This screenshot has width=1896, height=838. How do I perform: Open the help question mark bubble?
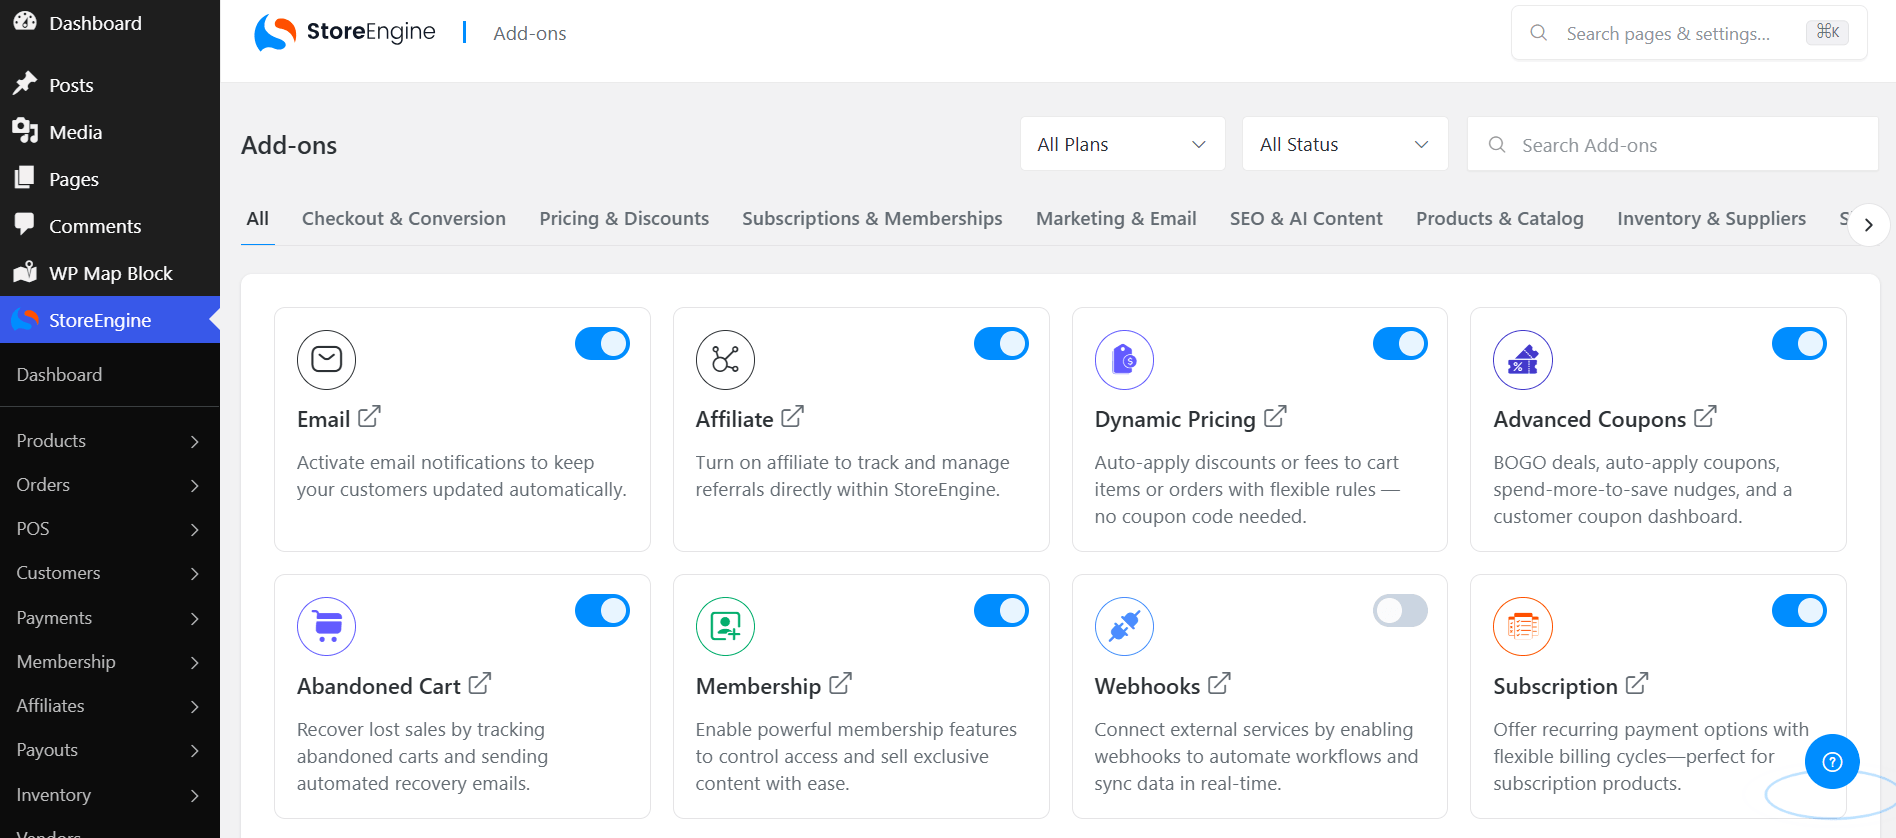tap(1832, 762)
